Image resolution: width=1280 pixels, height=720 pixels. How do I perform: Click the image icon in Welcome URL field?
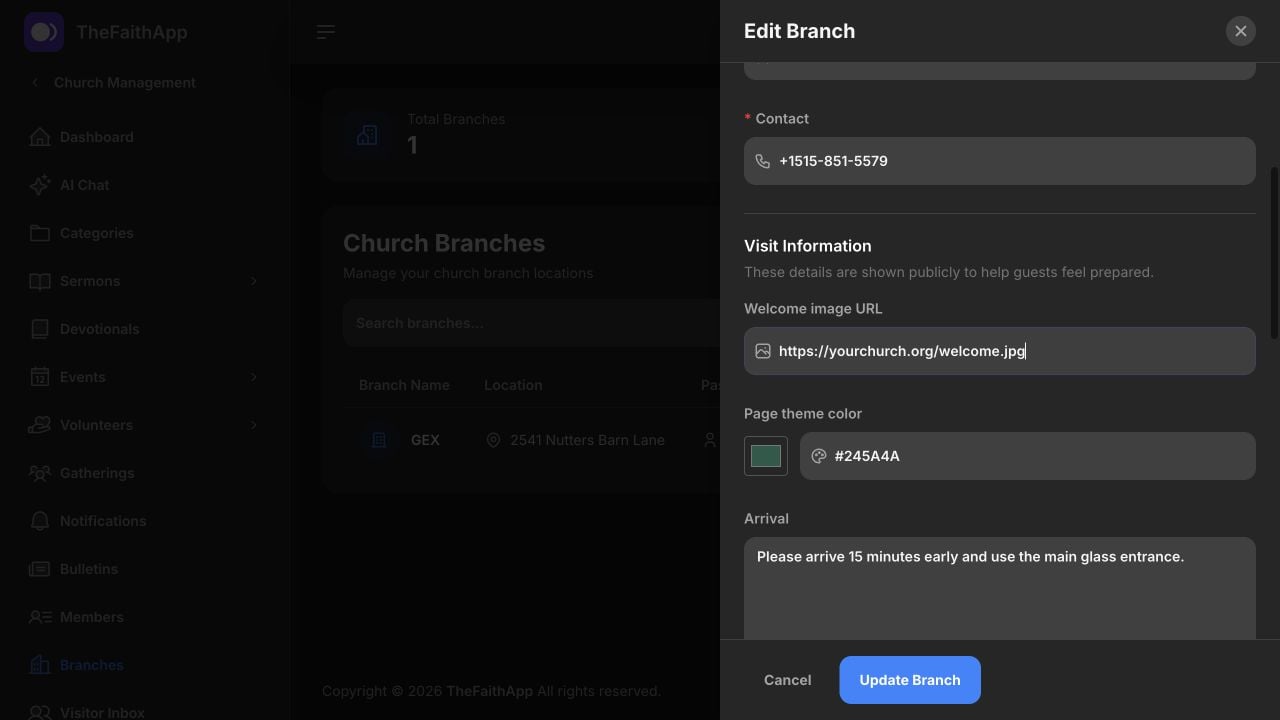(763, 351)
